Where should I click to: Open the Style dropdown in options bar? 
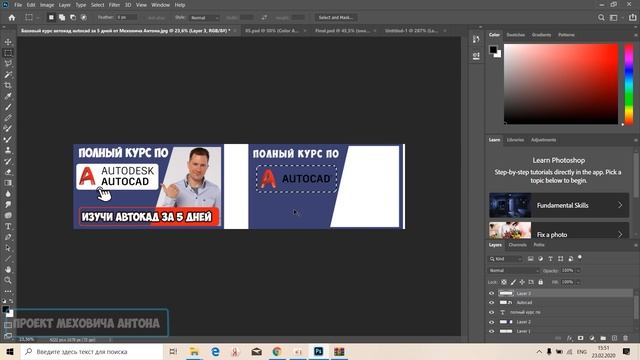[204, 18]
